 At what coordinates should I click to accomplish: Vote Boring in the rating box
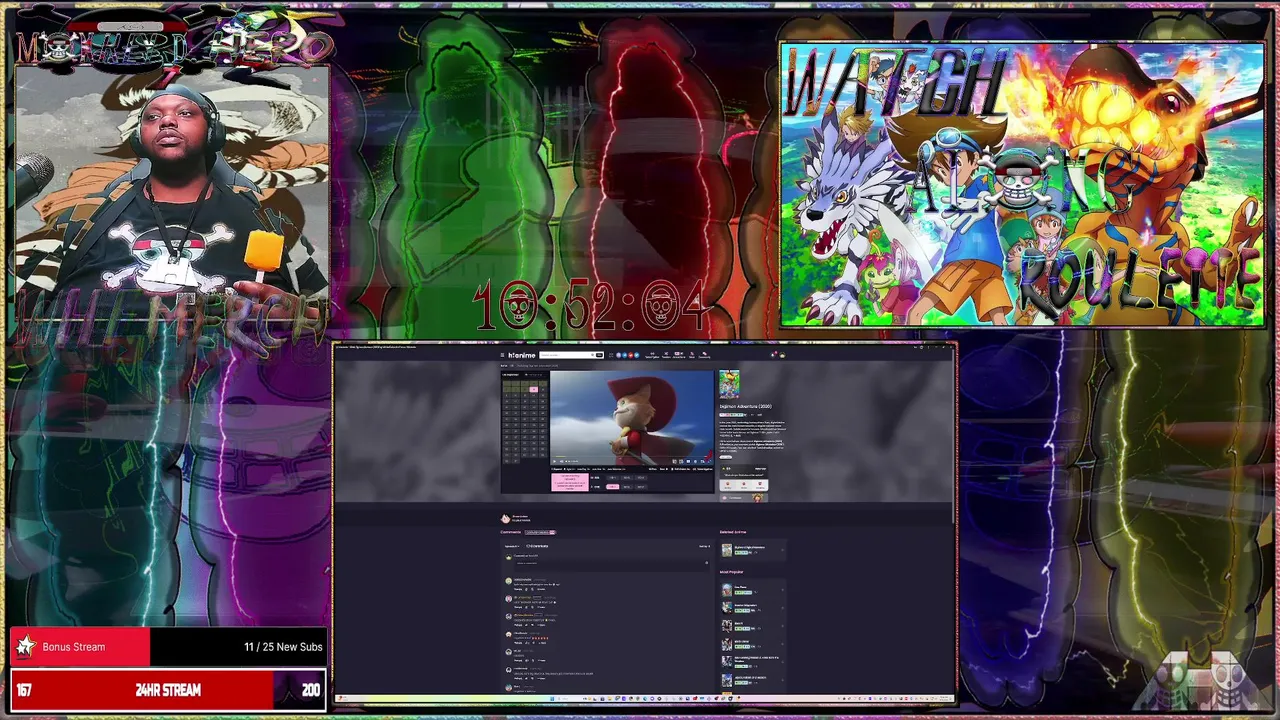tap(728, 485)
